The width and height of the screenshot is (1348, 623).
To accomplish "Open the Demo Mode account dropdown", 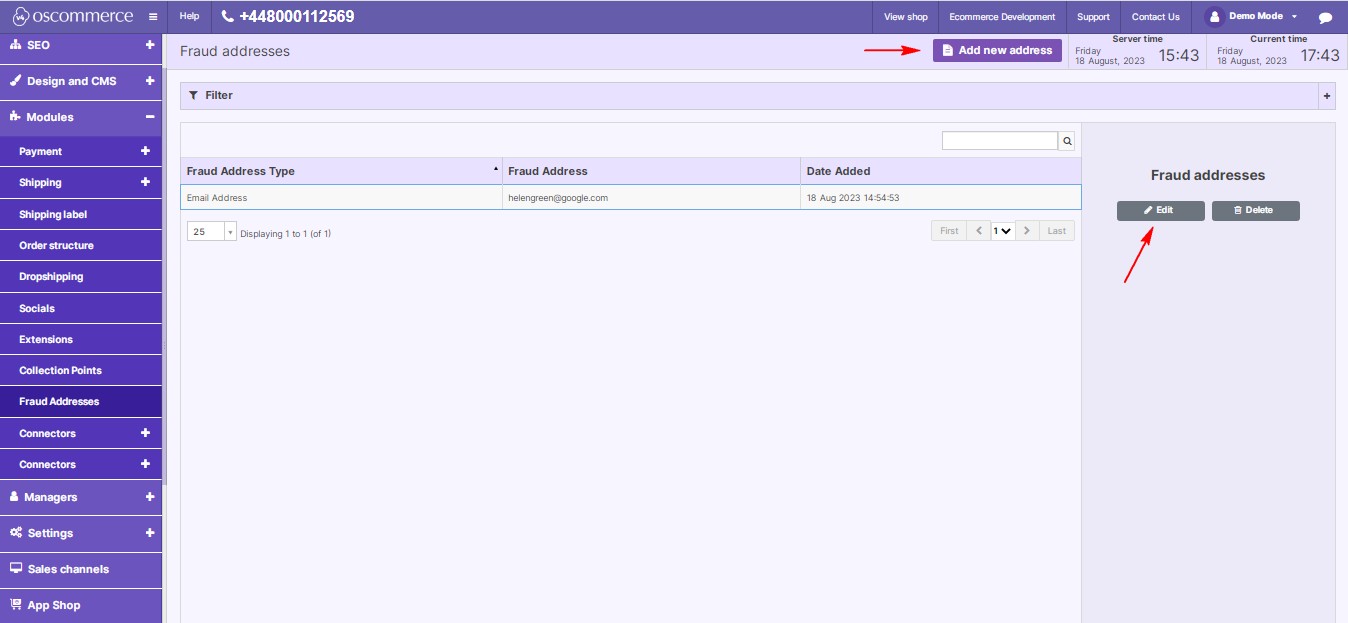I will pos(1250,17).
